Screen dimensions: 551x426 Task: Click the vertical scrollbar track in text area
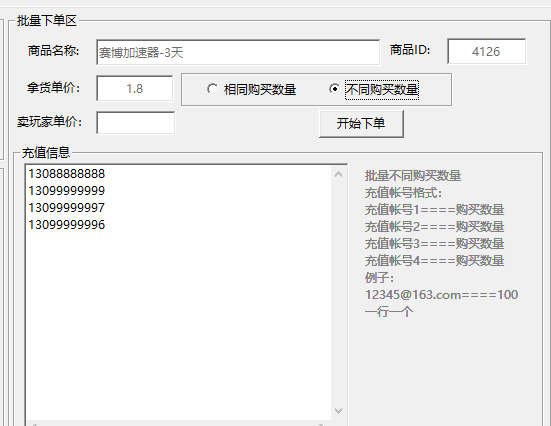[338, 292]
